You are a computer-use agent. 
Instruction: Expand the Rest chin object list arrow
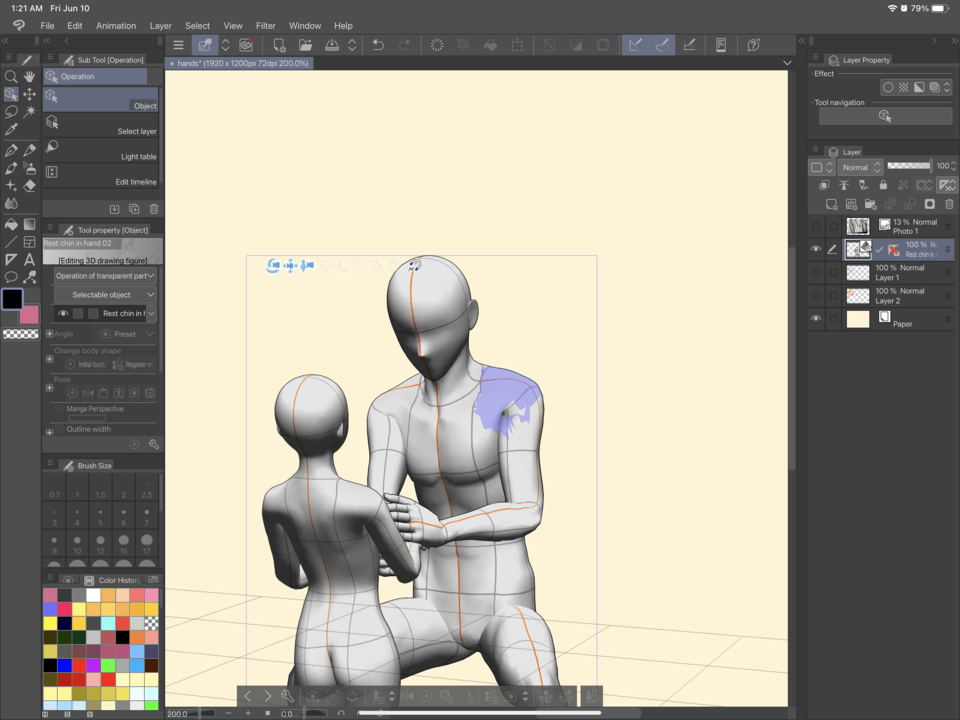tap(151, 313)
